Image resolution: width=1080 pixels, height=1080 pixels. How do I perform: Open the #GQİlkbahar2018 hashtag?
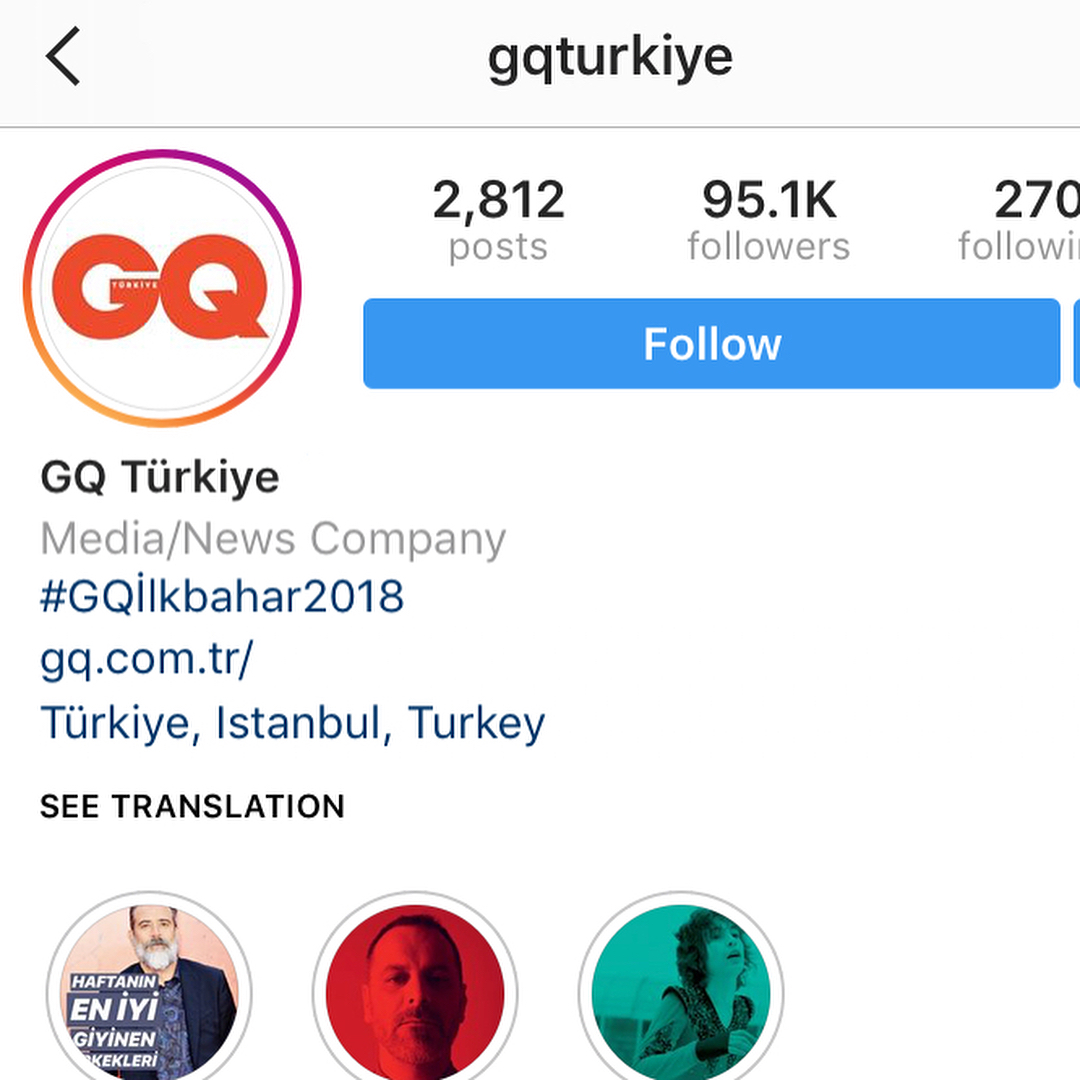[222, 596]
